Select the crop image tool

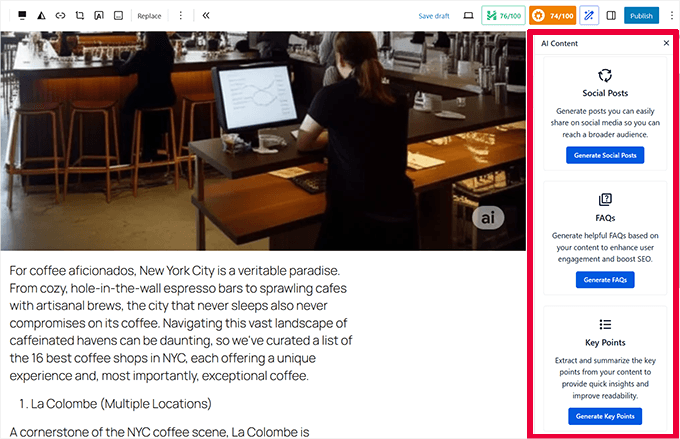[x=79, y=16]
